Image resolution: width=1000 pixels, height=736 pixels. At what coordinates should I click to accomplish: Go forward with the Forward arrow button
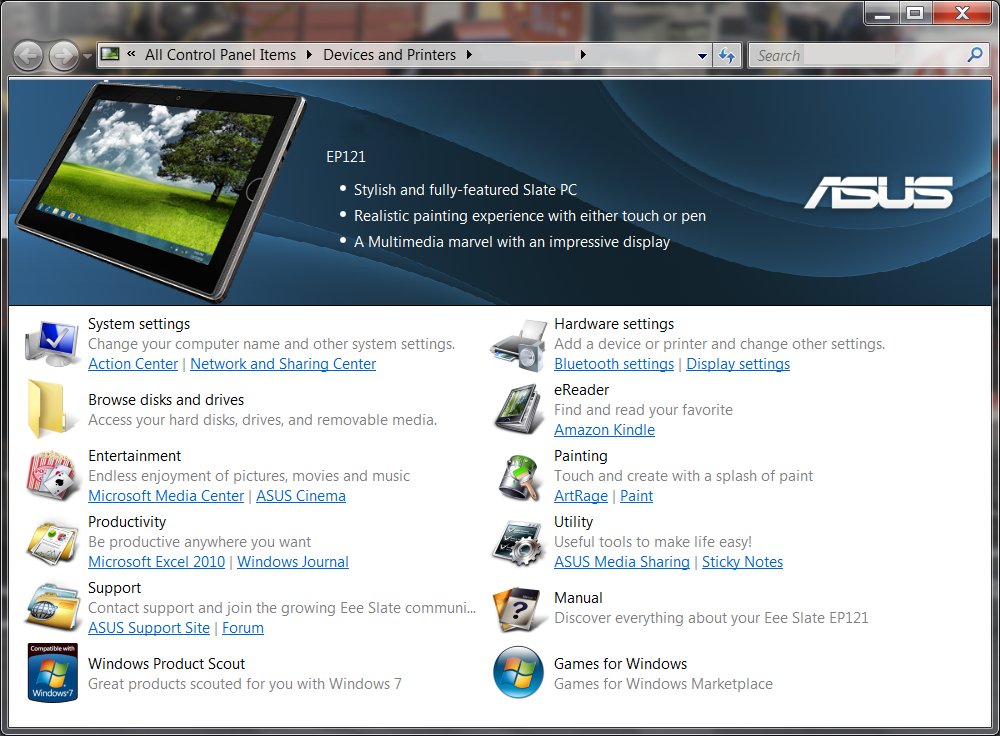click(64, 56)
